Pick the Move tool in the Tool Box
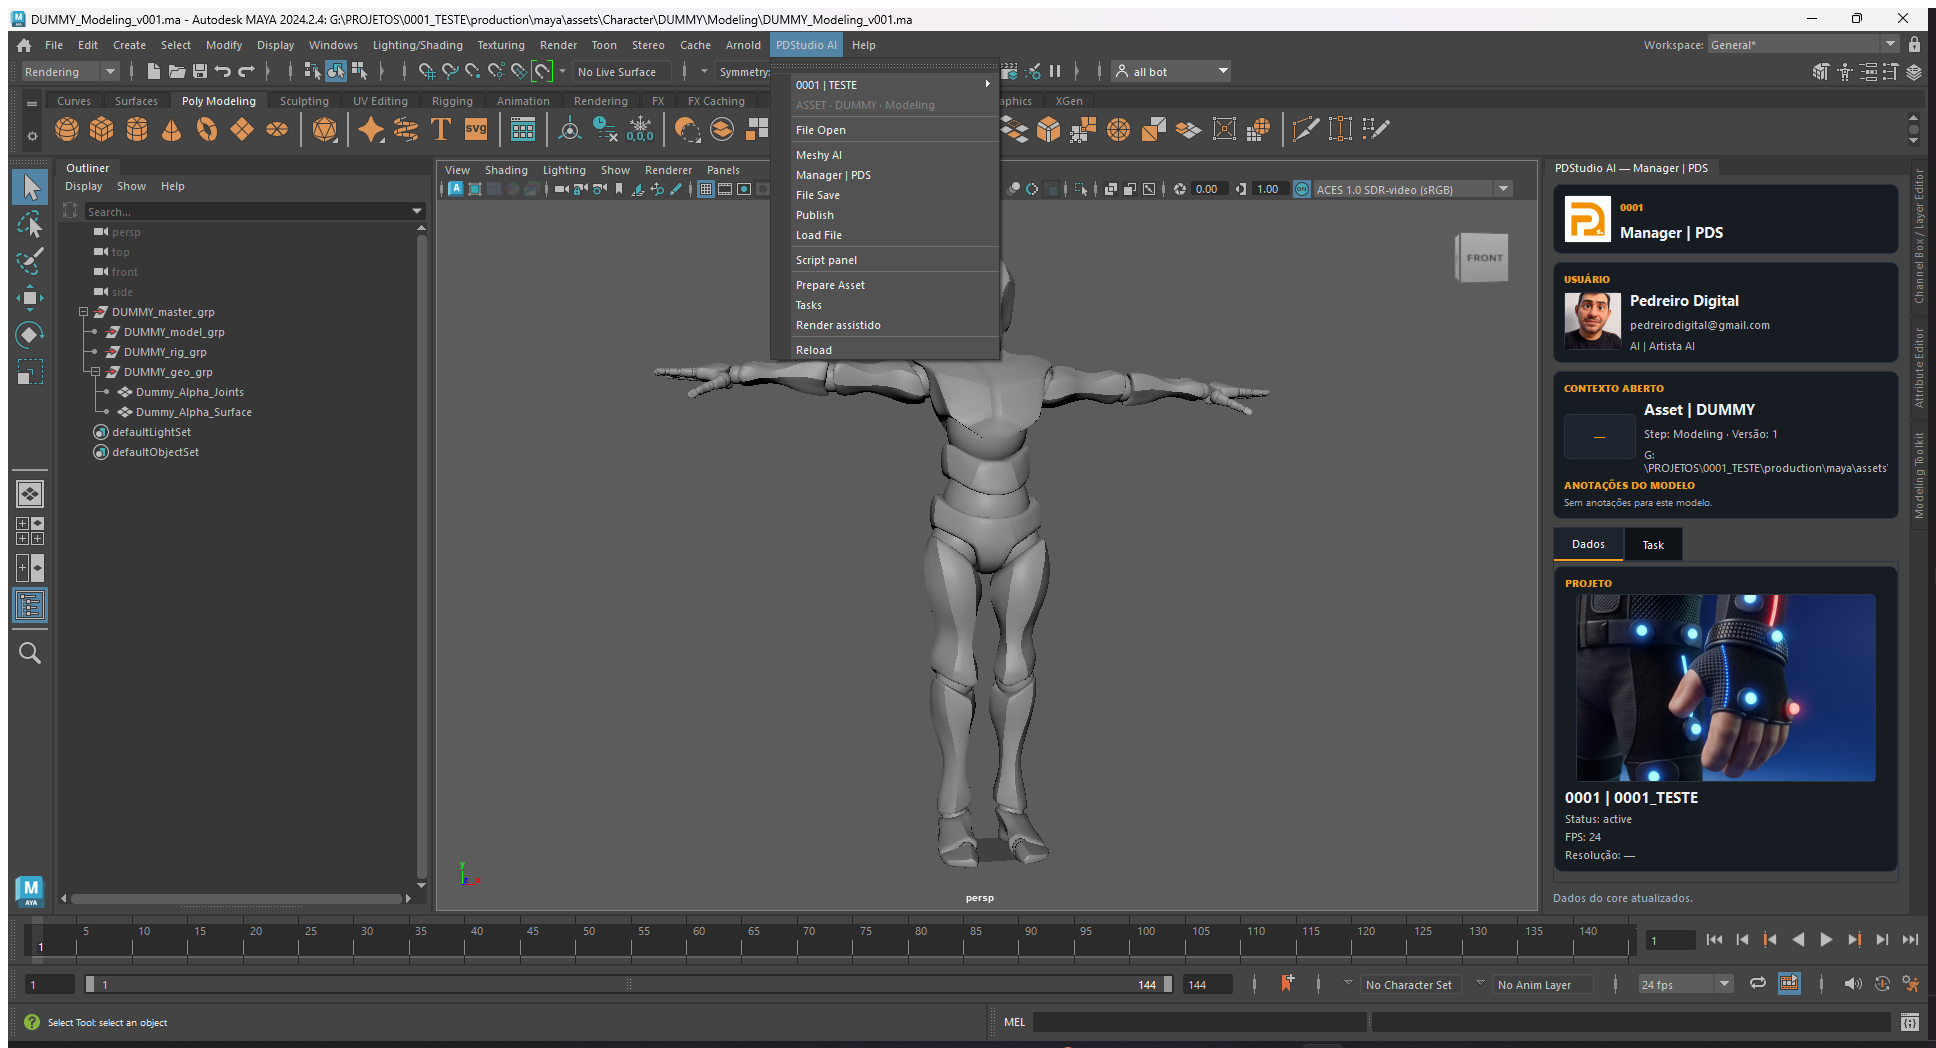Image resolution: width=1936 pixels, height=1048 pixels. pos(30,298)
